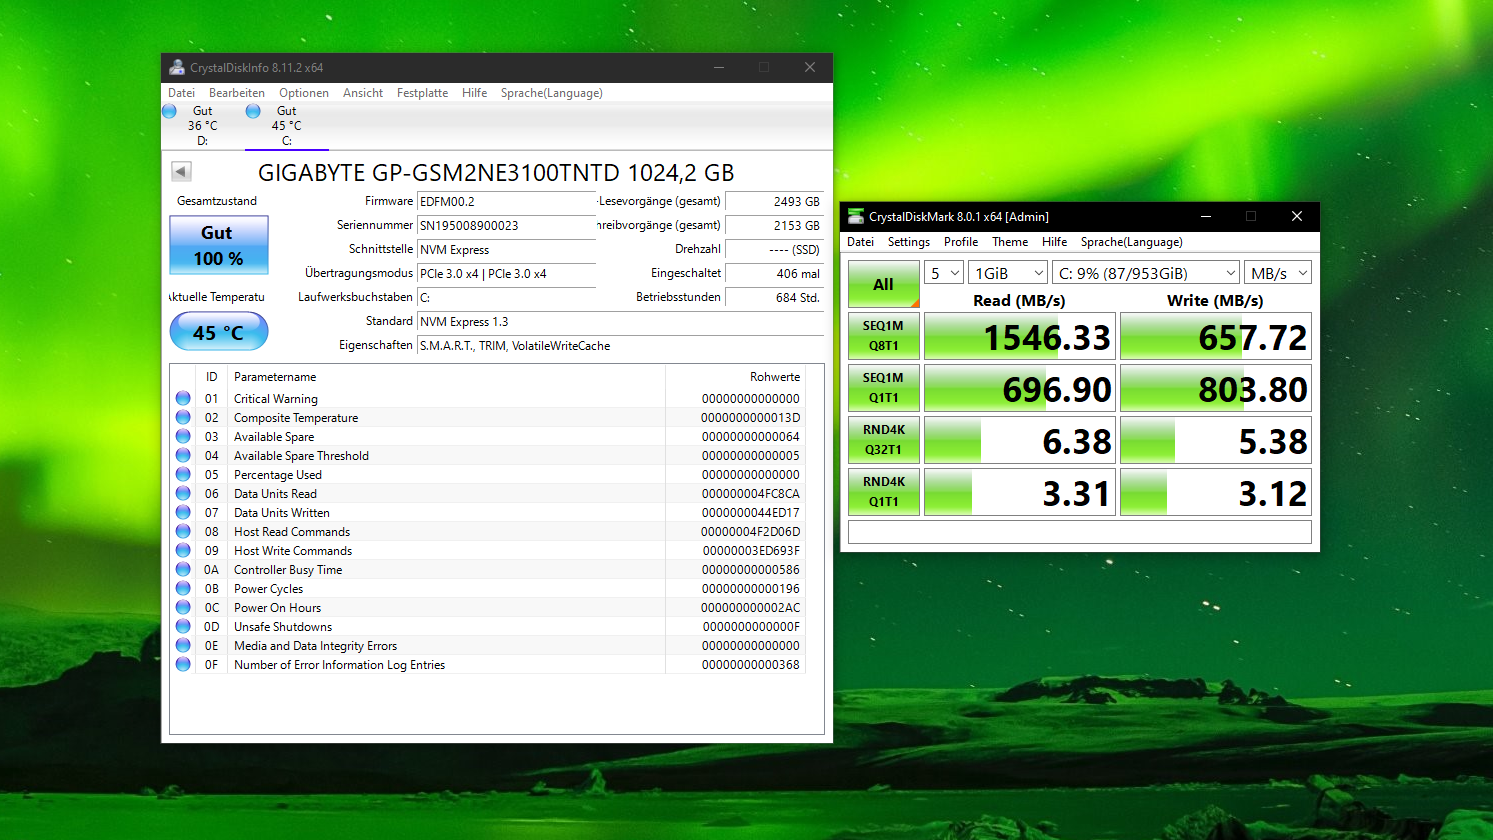
Task: Open unit dropdown showing MB/s
Action: pos(1278,273)
